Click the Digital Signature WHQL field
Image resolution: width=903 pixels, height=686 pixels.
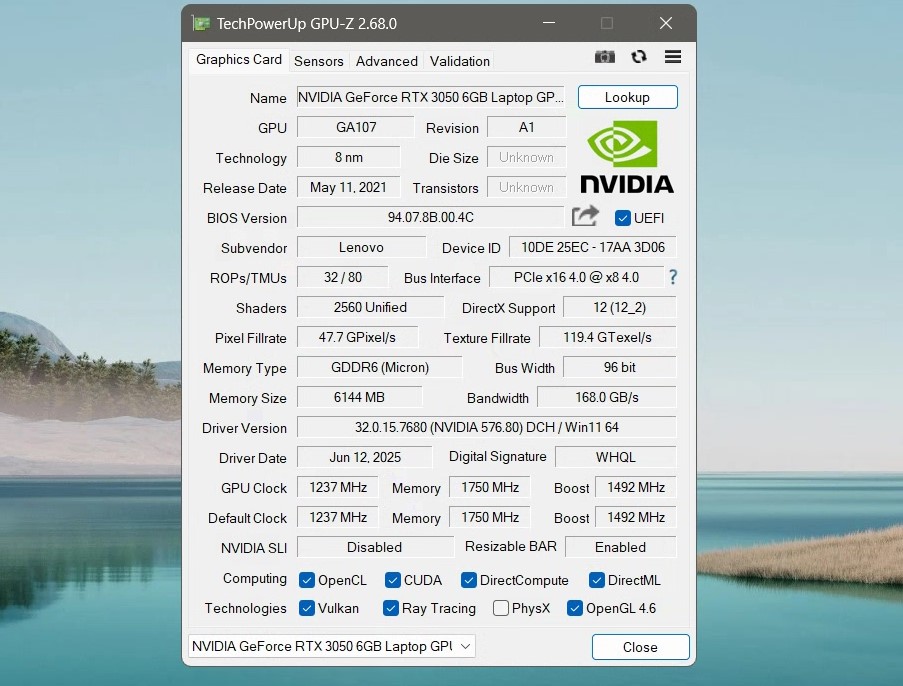coord(615,457)
